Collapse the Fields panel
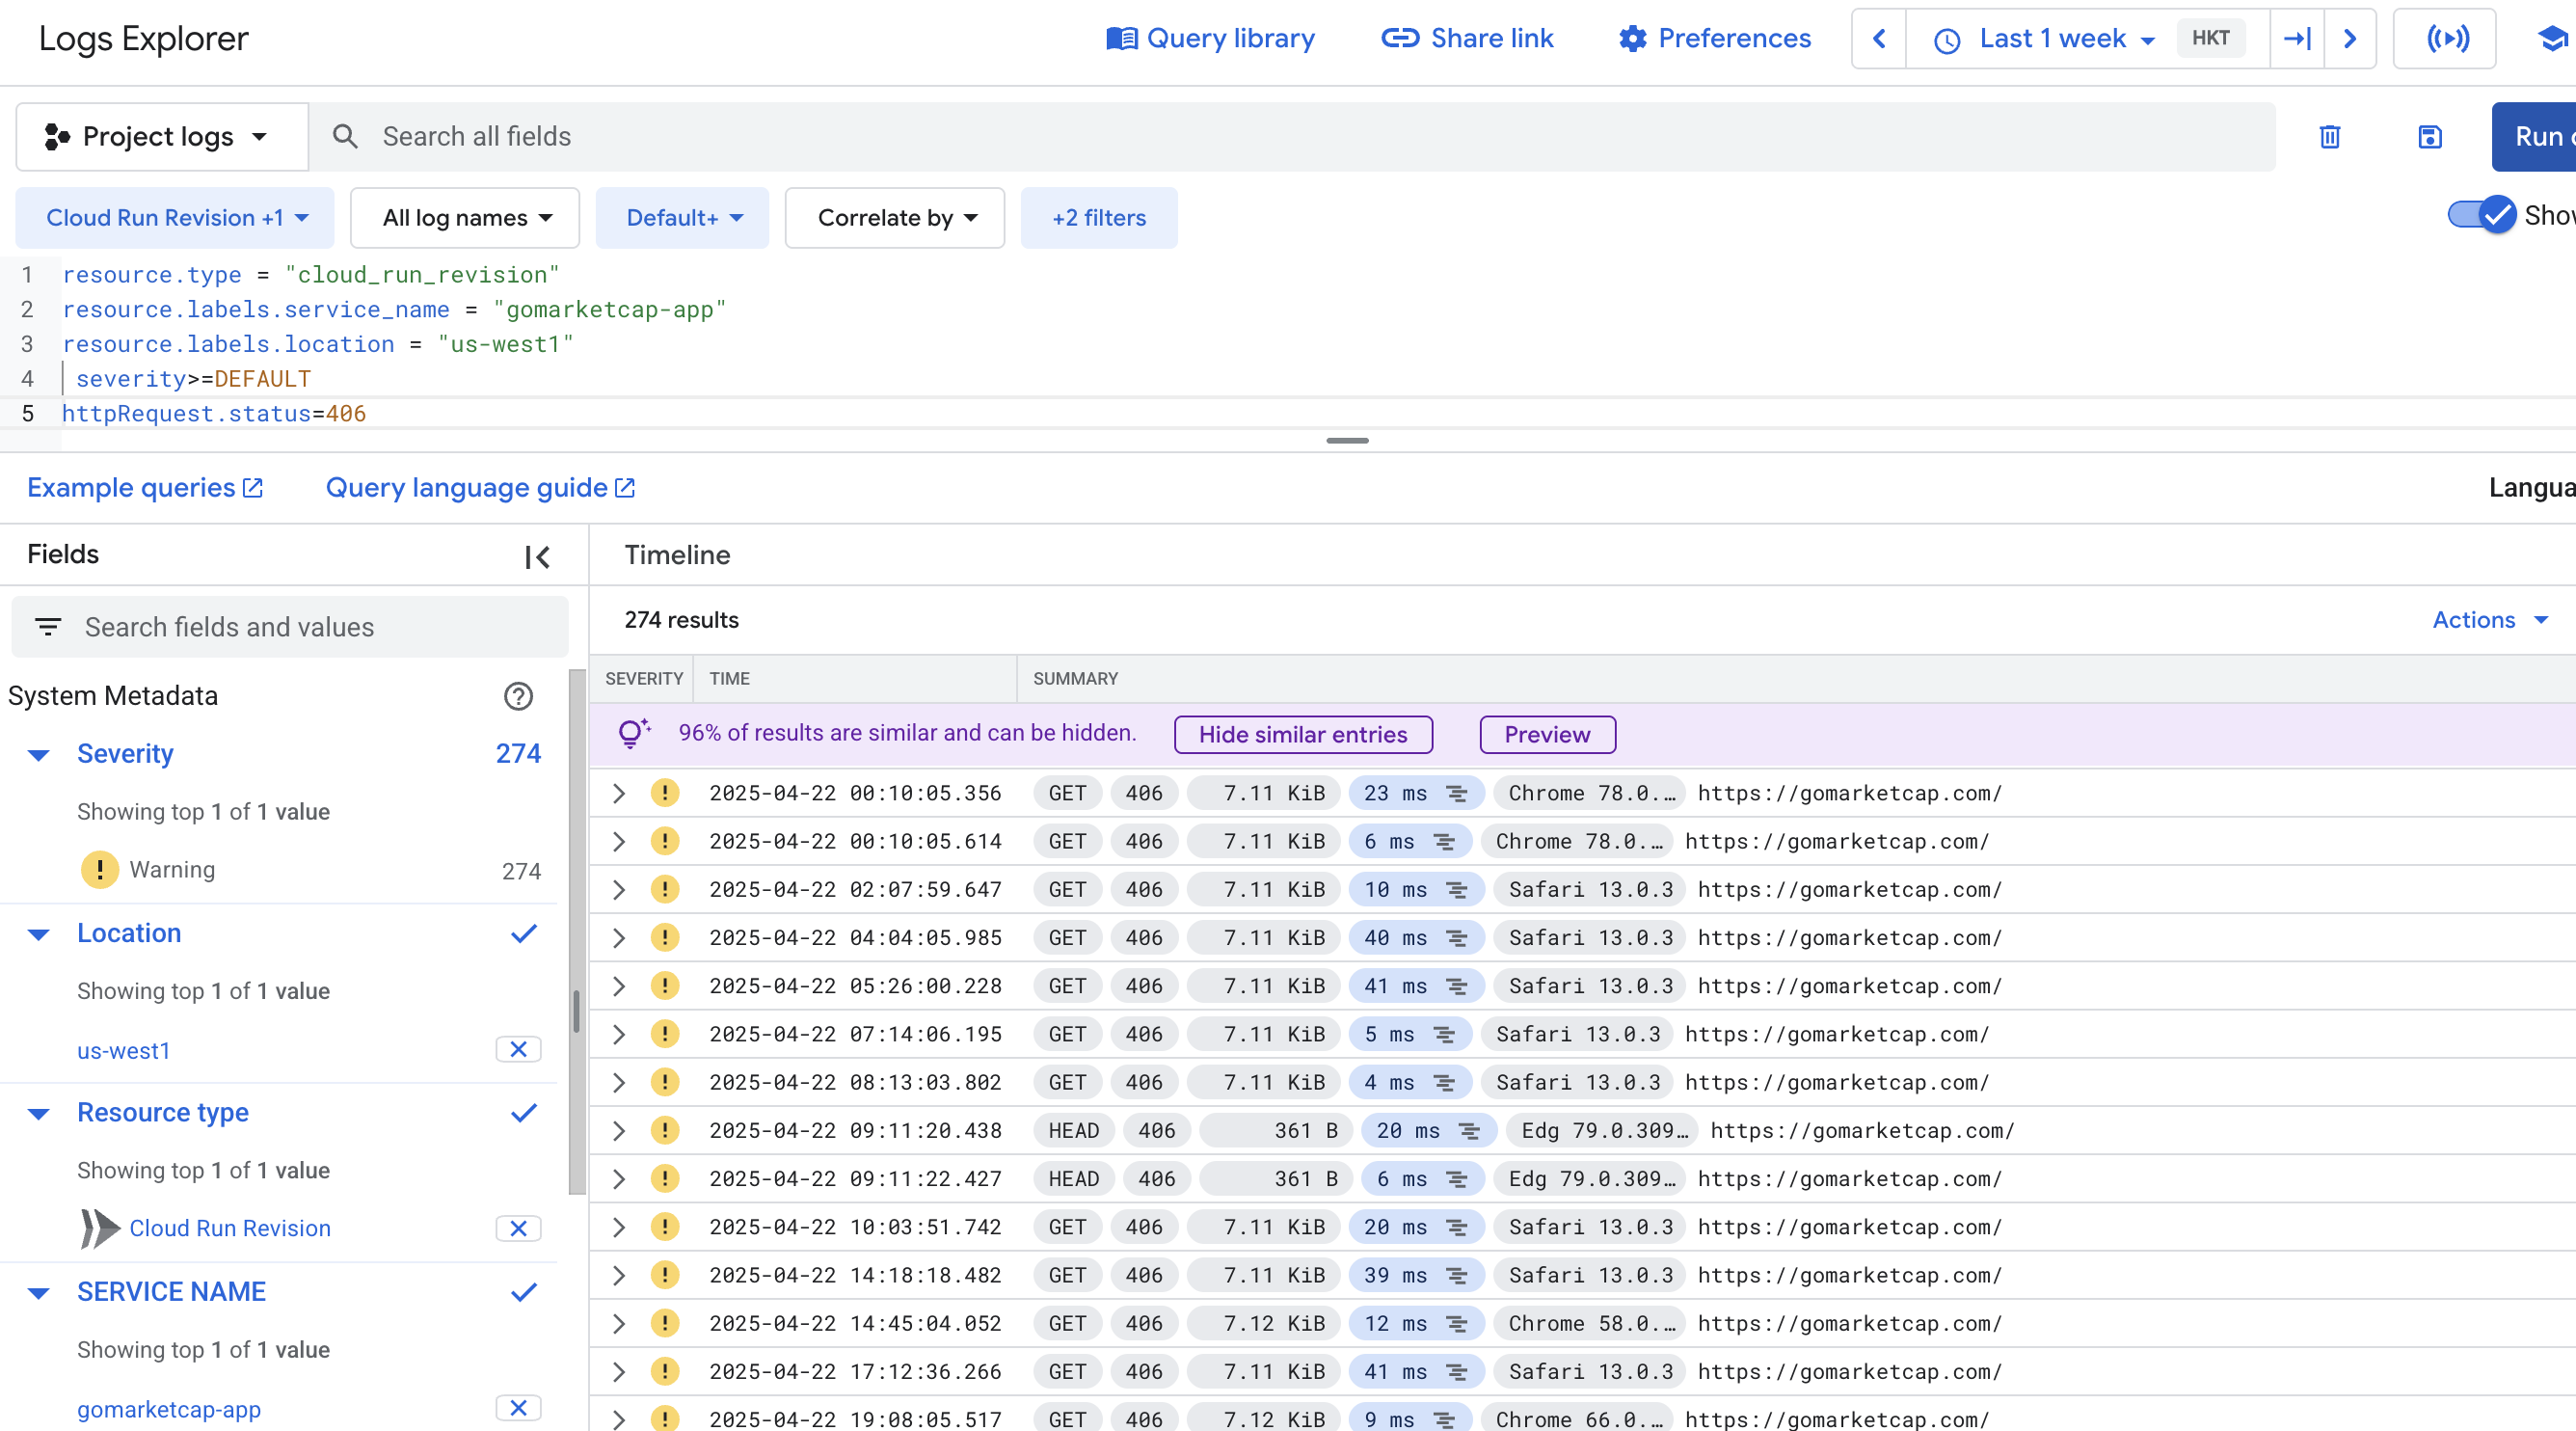The width and height of the screenshot is (2576, 1431). click(x=537, y=557)
